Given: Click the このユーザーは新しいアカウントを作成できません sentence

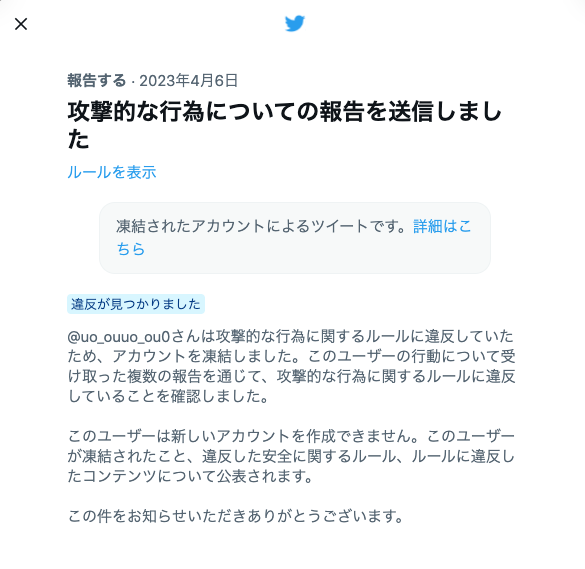Looking at the screenshot, I should pos(243,436).
